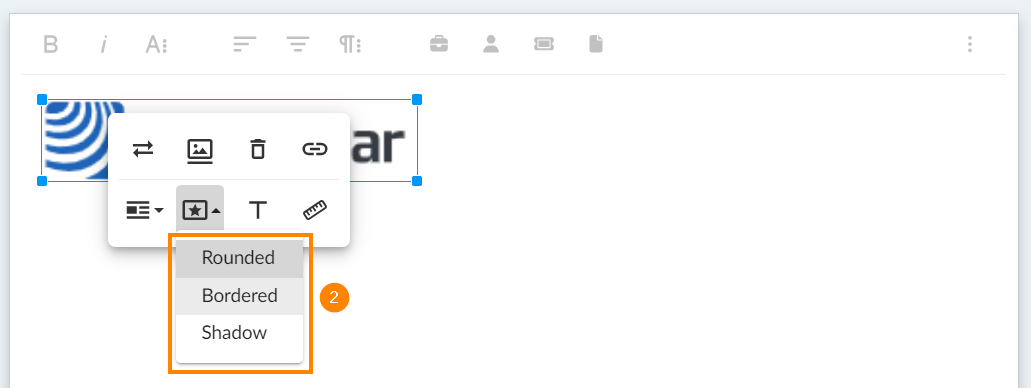Screen dimensions: 1031x388
Task: Open image size with the ruler icon
Action: (315, 210)
